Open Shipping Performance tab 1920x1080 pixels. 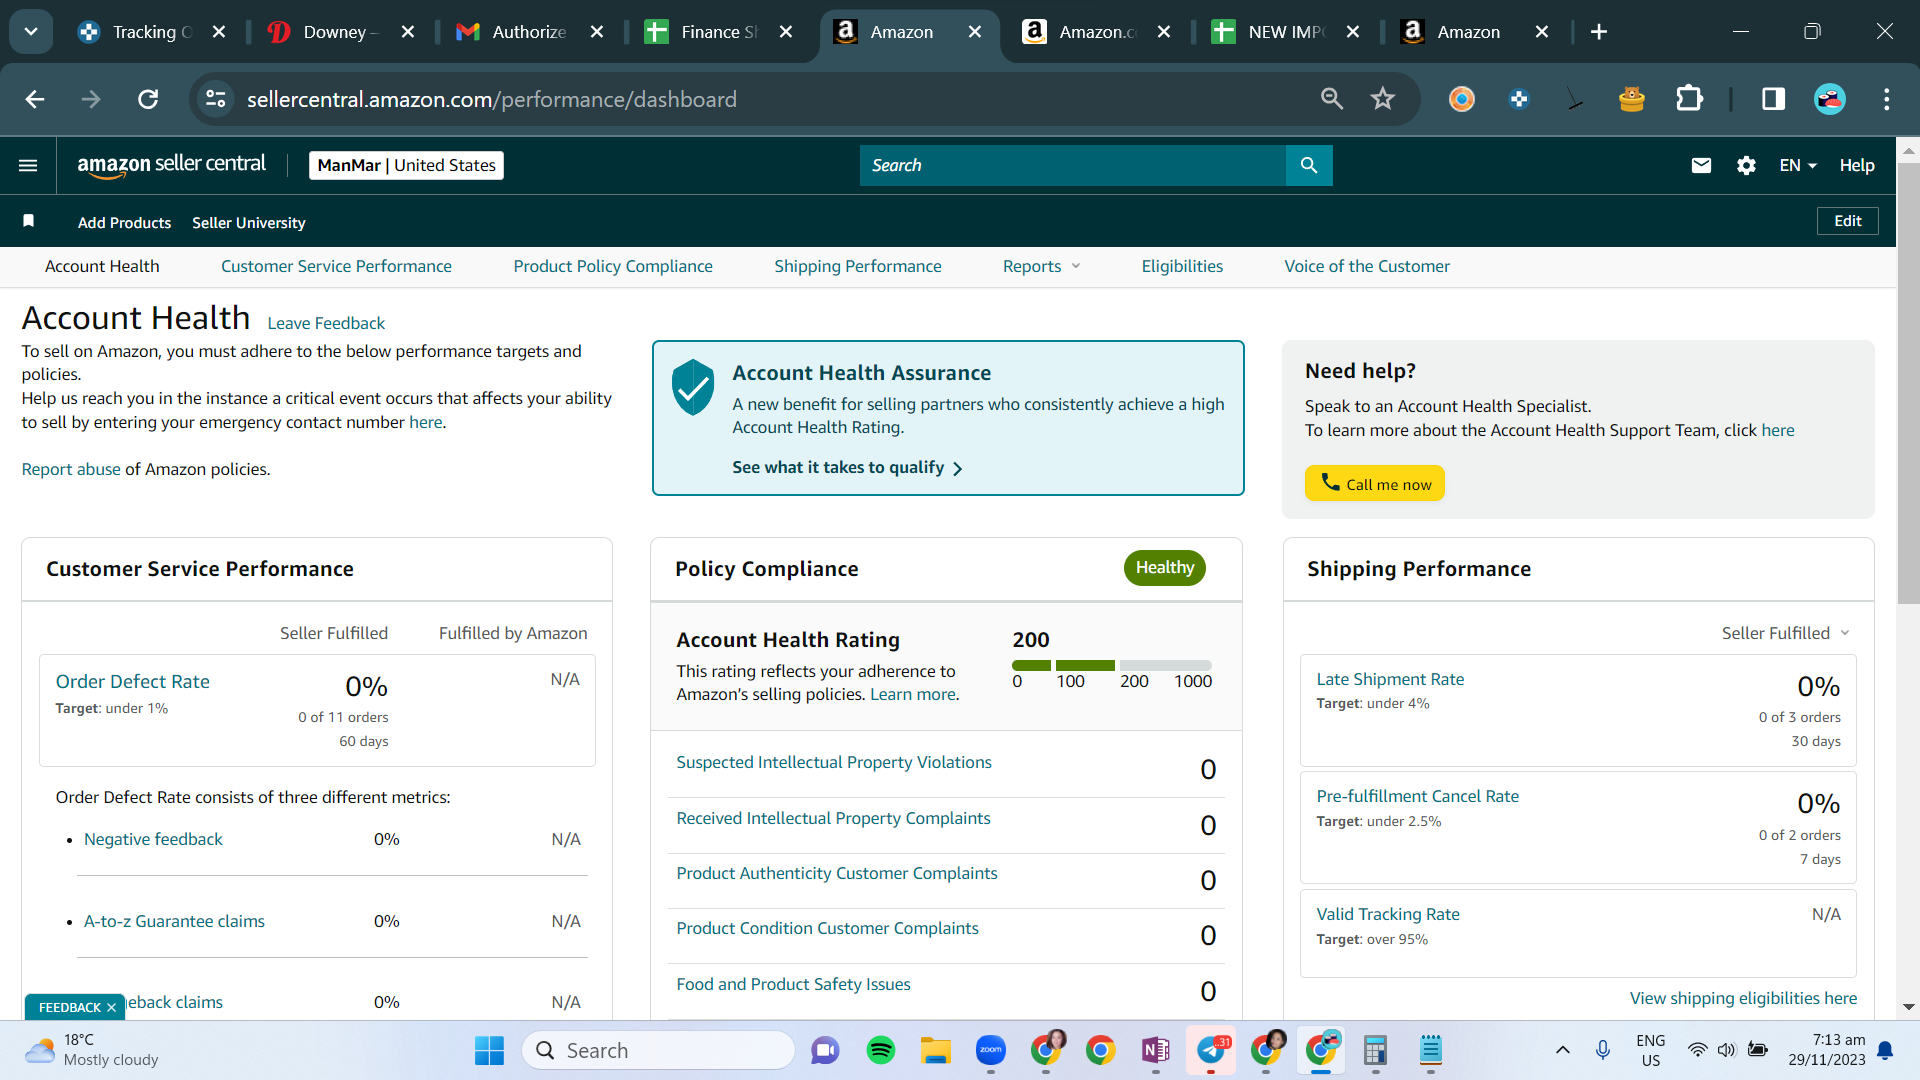coord(858,266)
